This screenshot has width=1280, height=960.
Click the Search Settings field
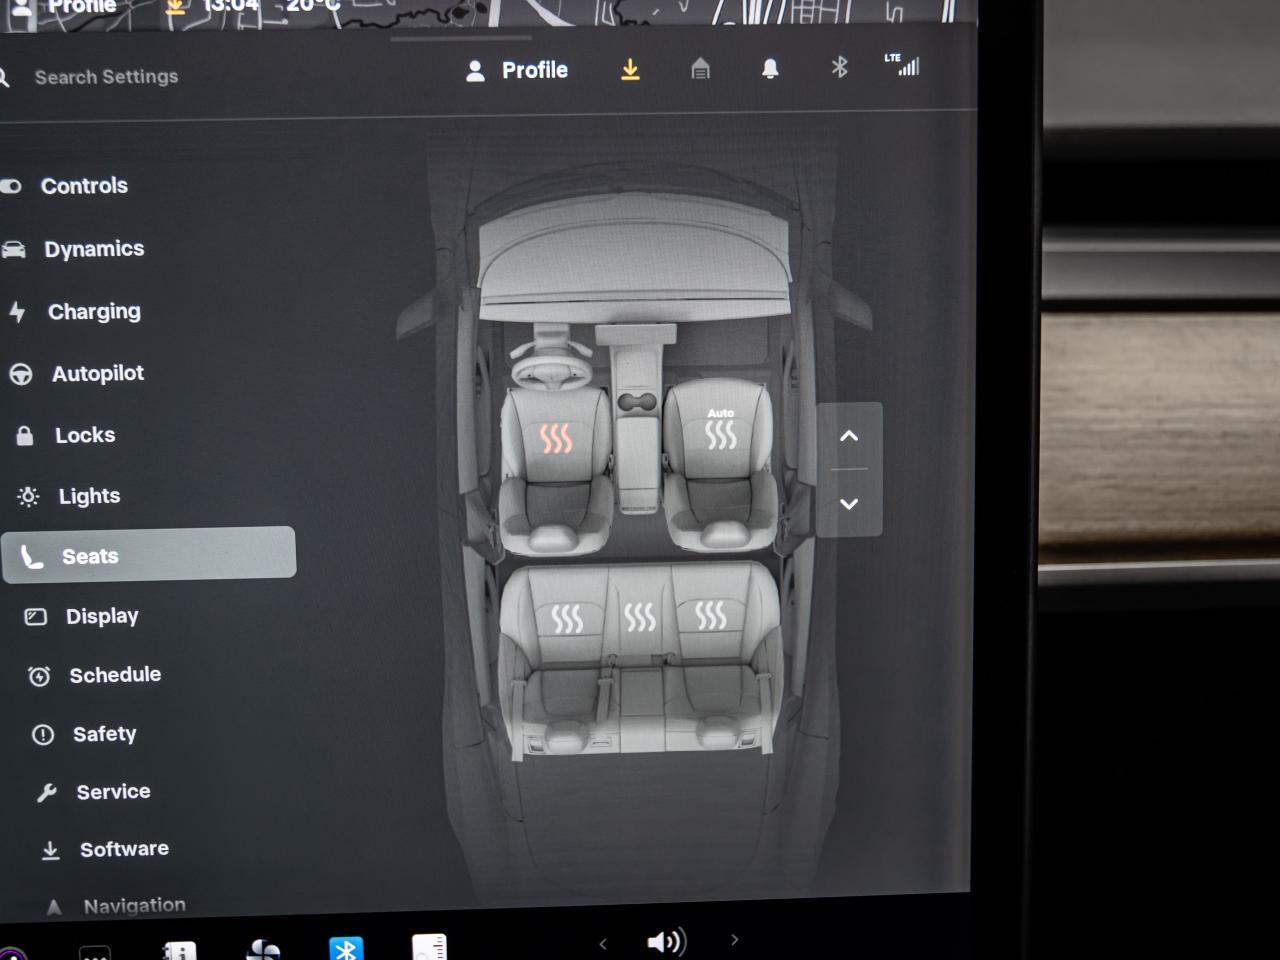tap(107, 76)
